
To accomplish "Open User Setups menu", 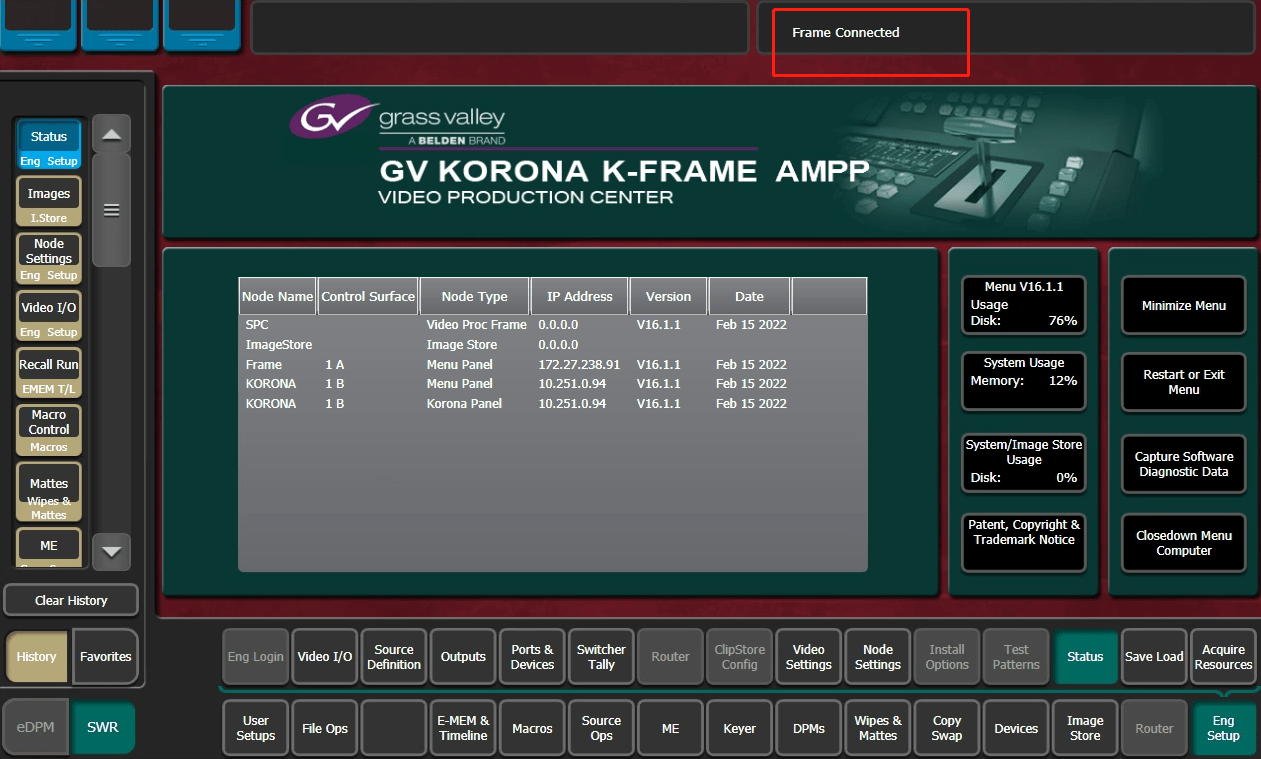I will (256, 728).
